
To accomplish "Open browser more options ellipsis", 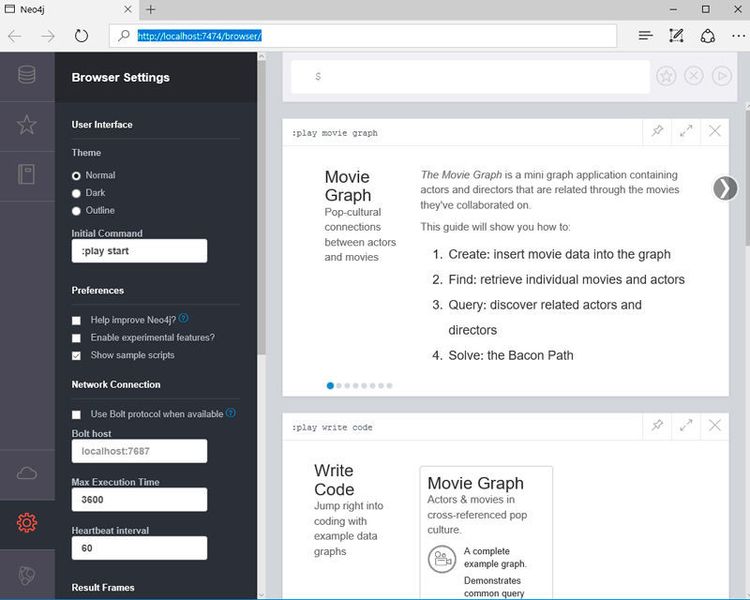I will point(738,36).
